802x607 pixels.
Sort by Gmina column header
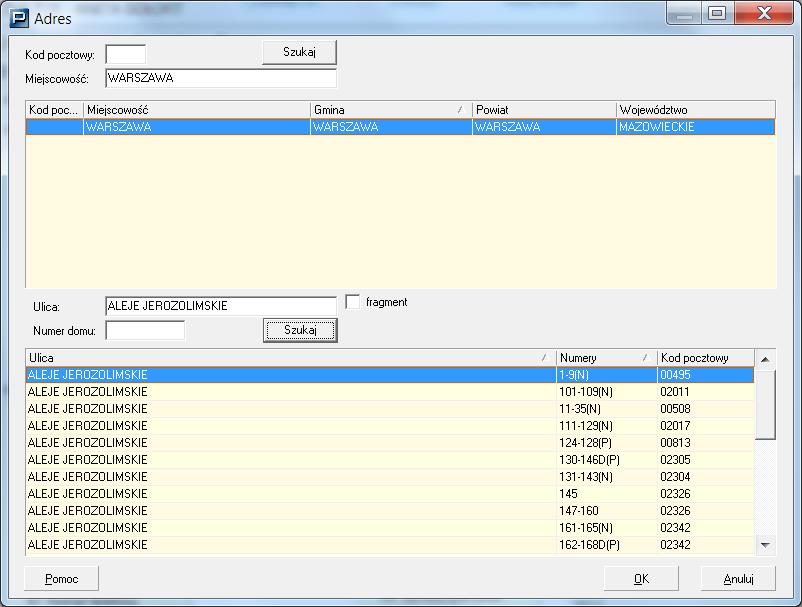[390, 110]
